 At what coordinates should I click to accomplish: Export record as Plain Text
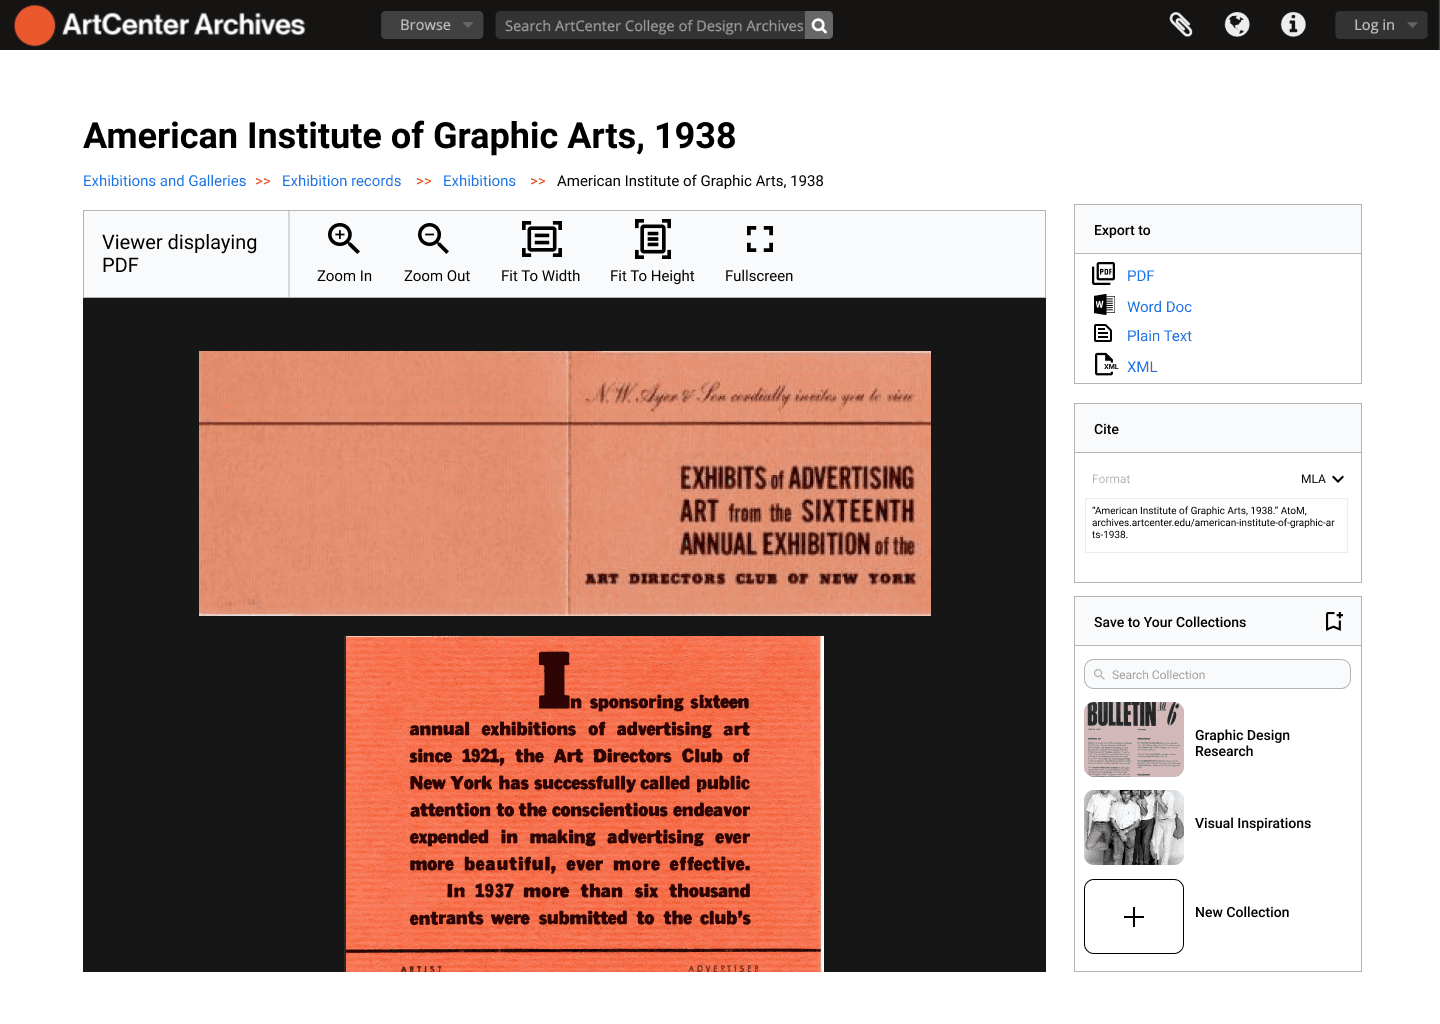(x=1159, y=336)
